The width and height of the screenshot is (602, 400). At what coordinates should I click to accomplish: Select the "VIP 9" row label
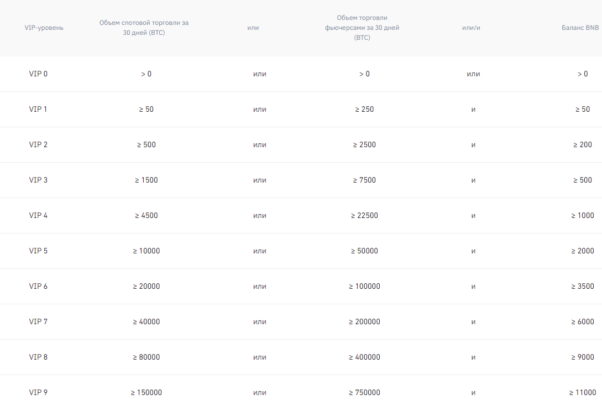(x=38, y=392)
